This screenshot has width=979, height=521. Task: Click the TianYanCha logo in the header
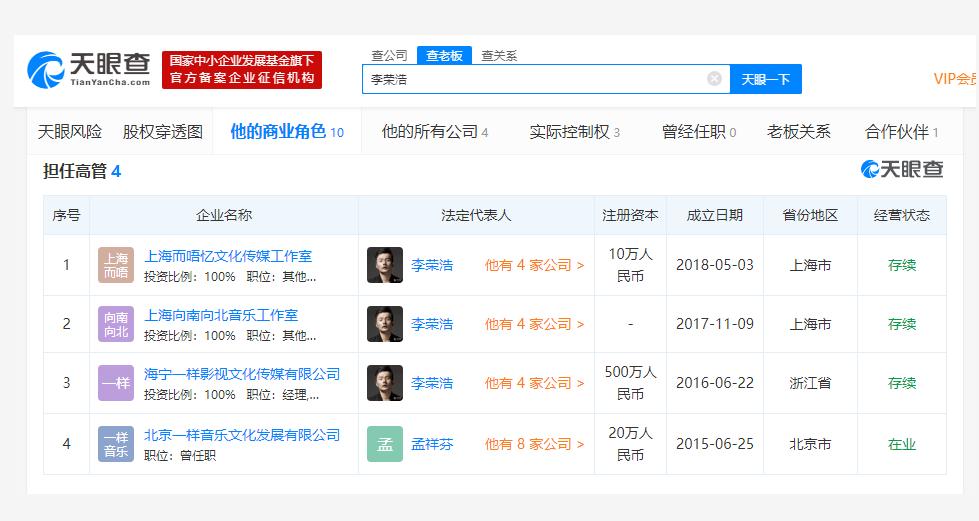pyautogui.click(x=89, y=69)
